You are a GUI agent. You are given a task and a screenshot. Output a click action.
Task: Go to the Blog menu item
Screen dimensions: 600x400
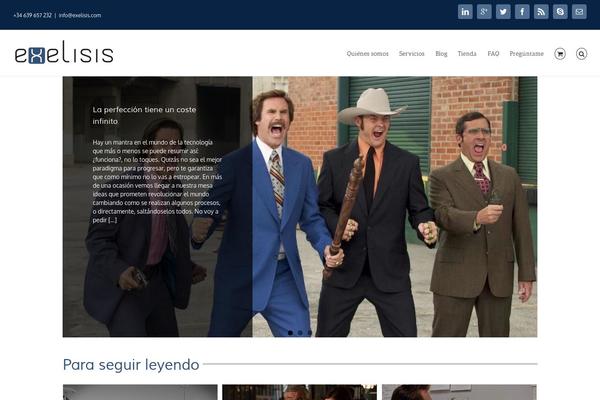point(441,54)
